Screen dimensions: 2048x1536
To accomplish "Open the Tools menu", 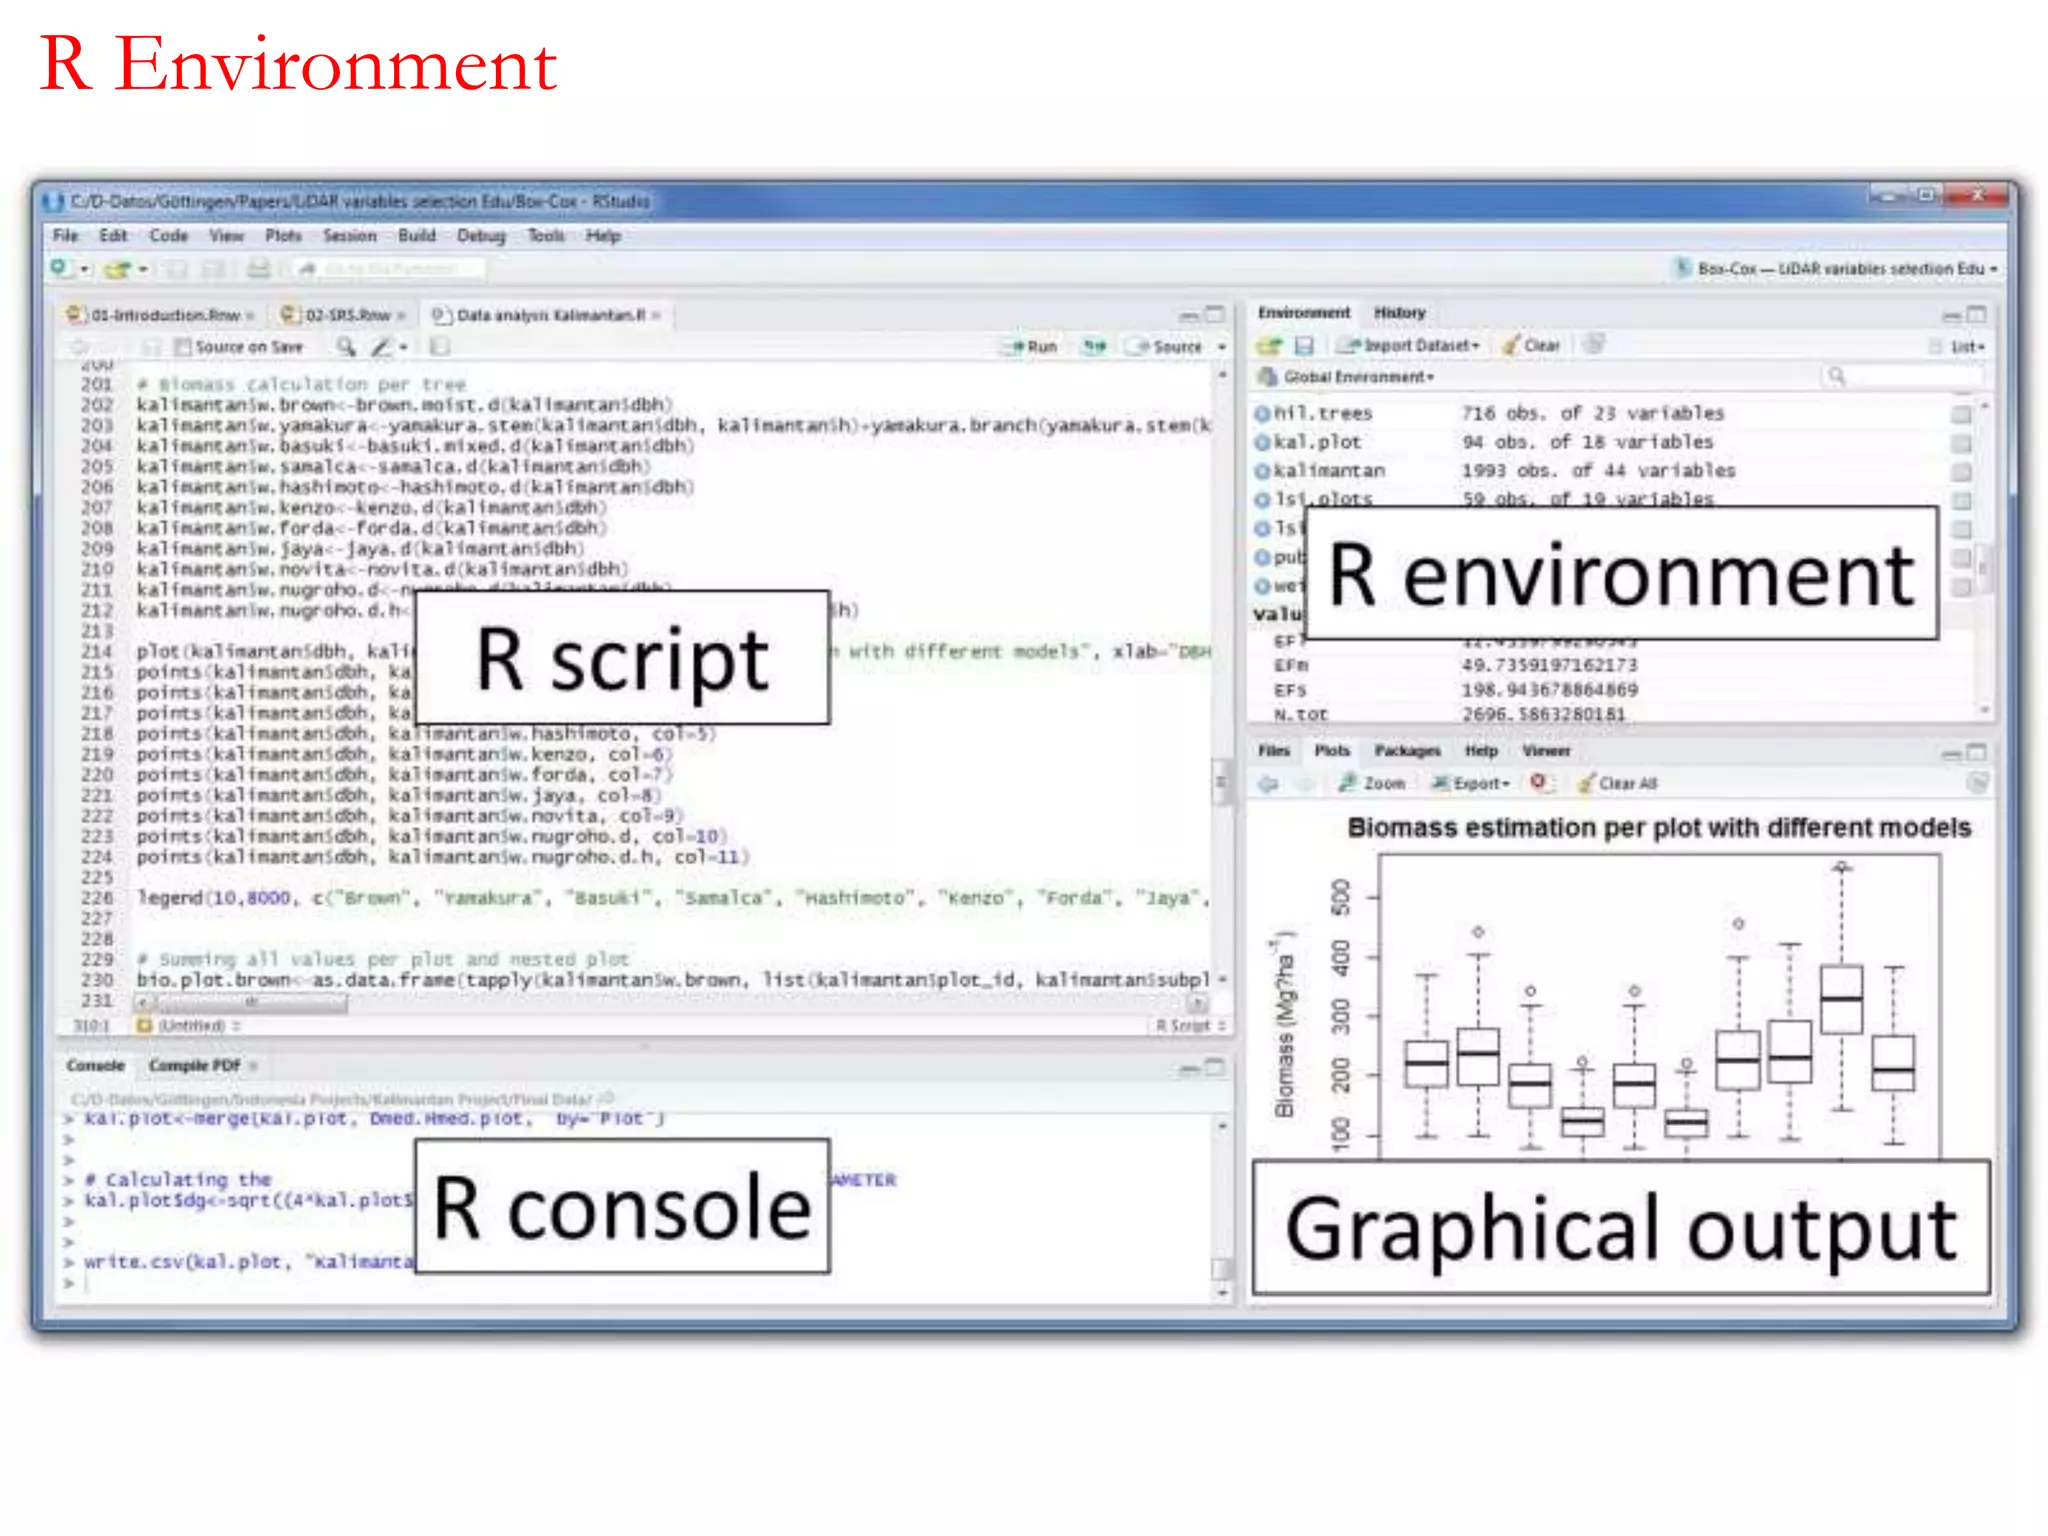I will click(x=546, y=236).
